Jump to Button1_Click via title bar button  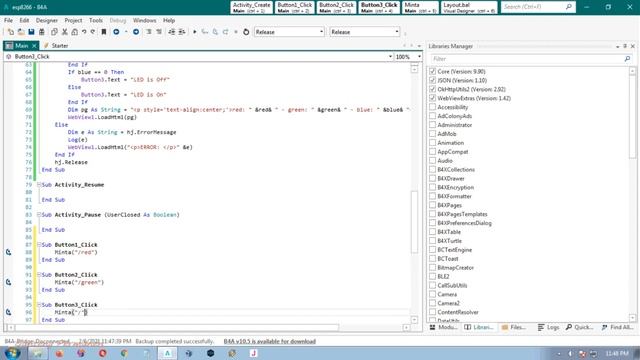tap(294, 7)
